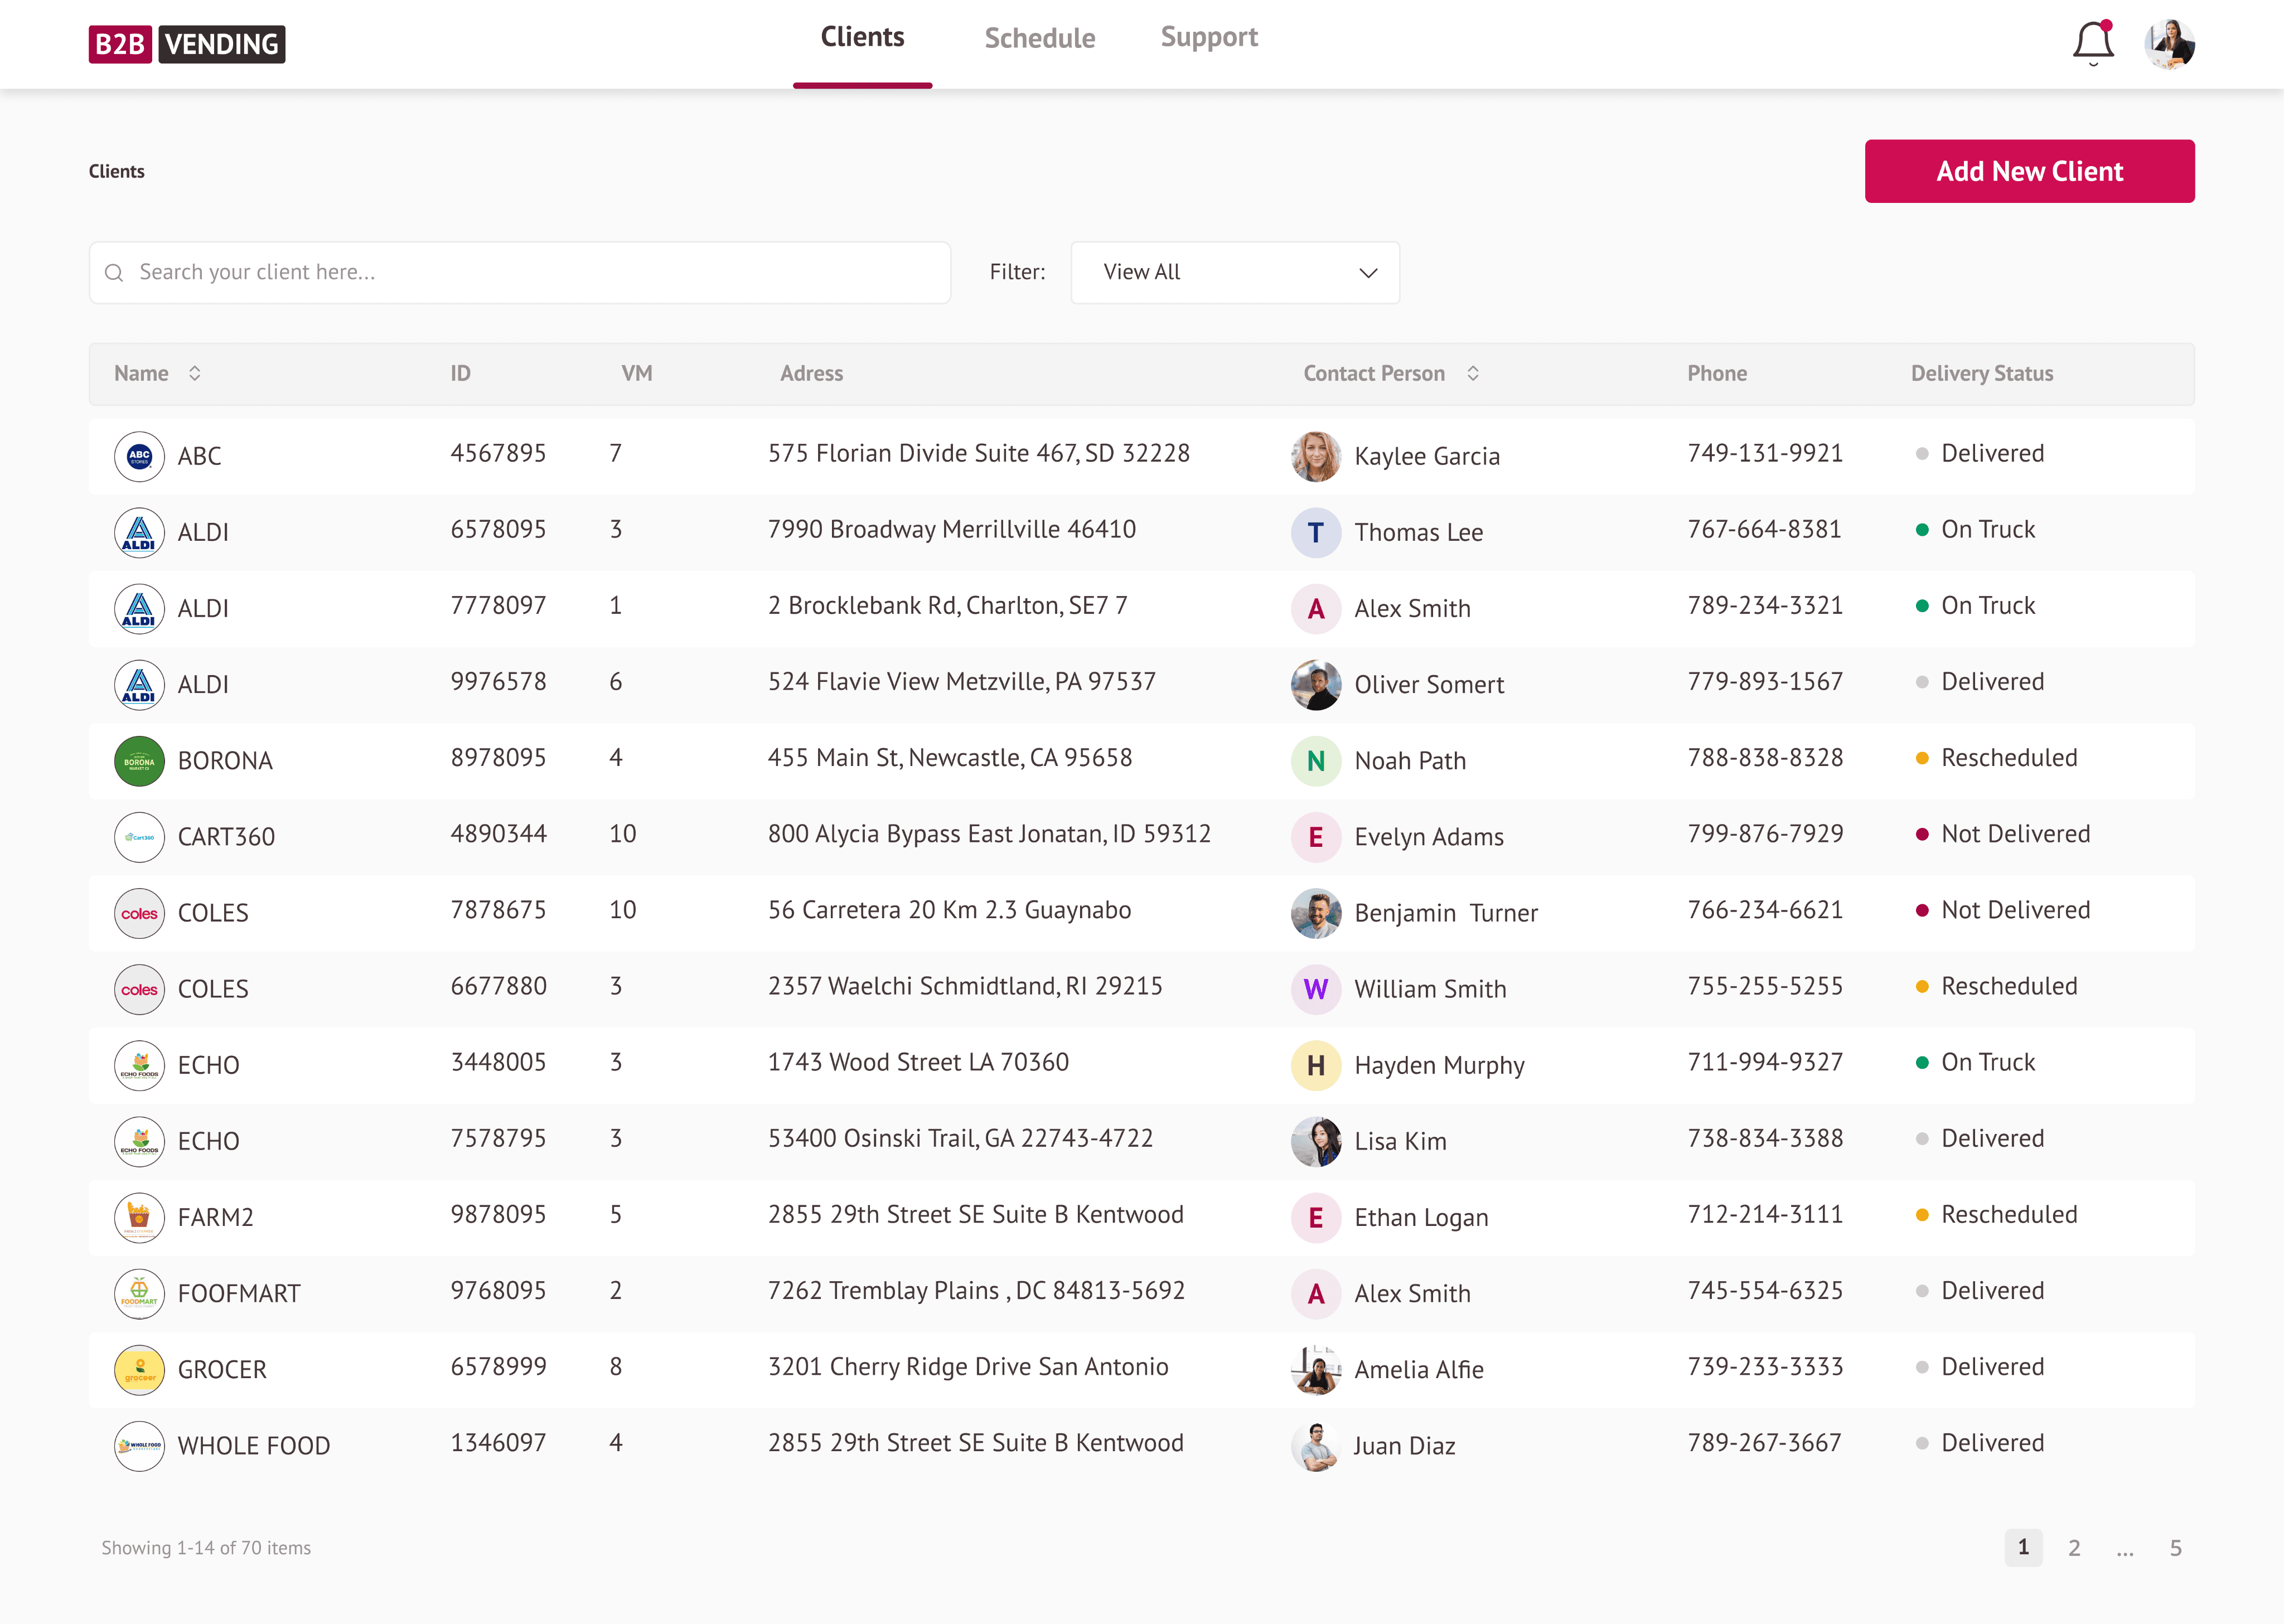Image resolution: width=2284 pixels, height=1624 pixels.
Task: Click the GROCER client name
Action: (x=222, y=1370)
